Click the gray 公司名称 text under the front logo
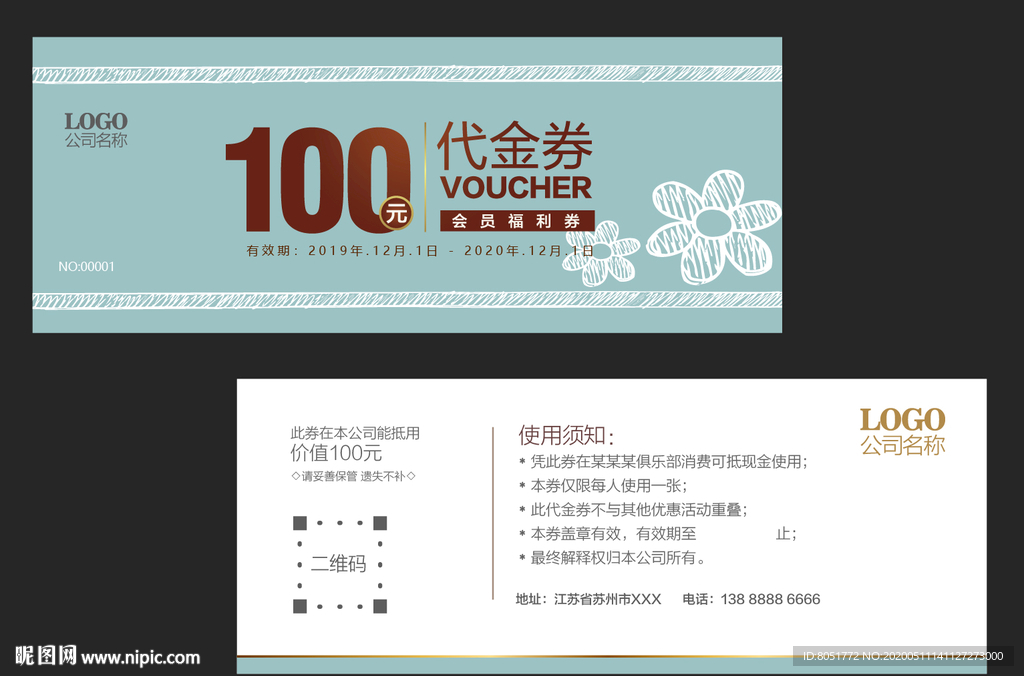 [96, 140]
